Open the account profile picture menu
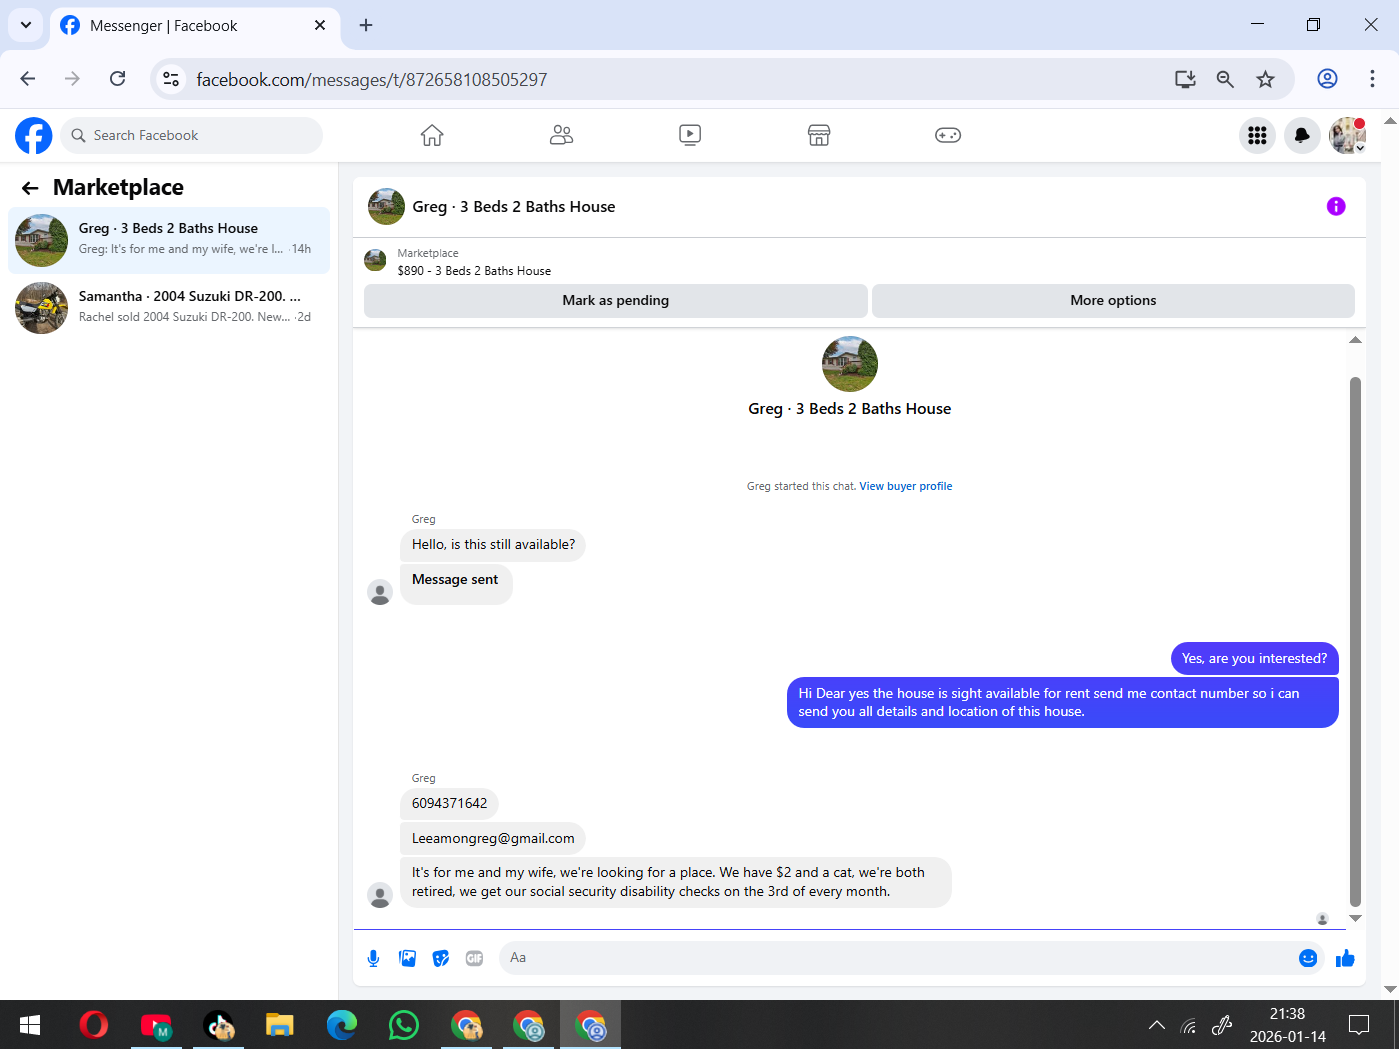The image size is (1399, 1049). pyautogui.click(x=1347, y=135)
